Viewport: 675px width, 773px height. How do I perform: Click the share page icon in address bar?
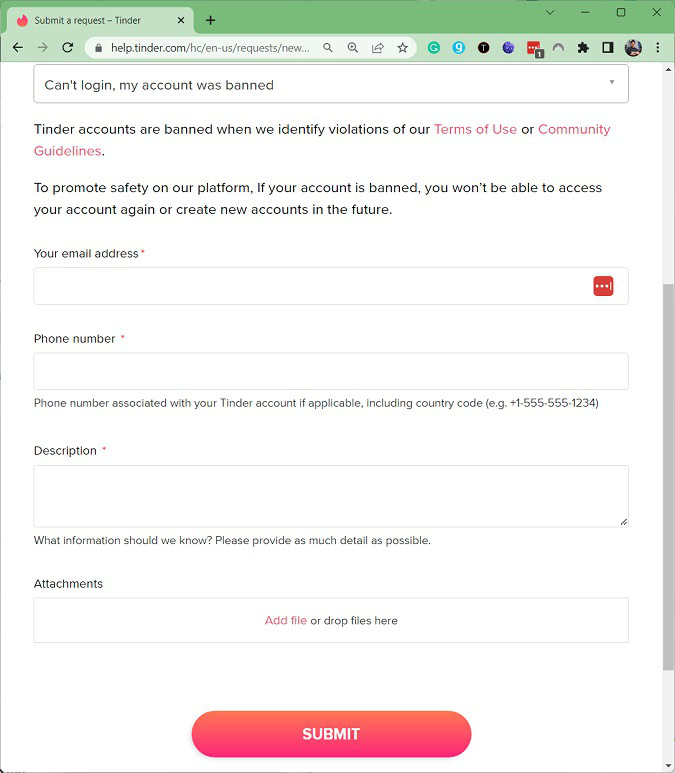point(378,47)
